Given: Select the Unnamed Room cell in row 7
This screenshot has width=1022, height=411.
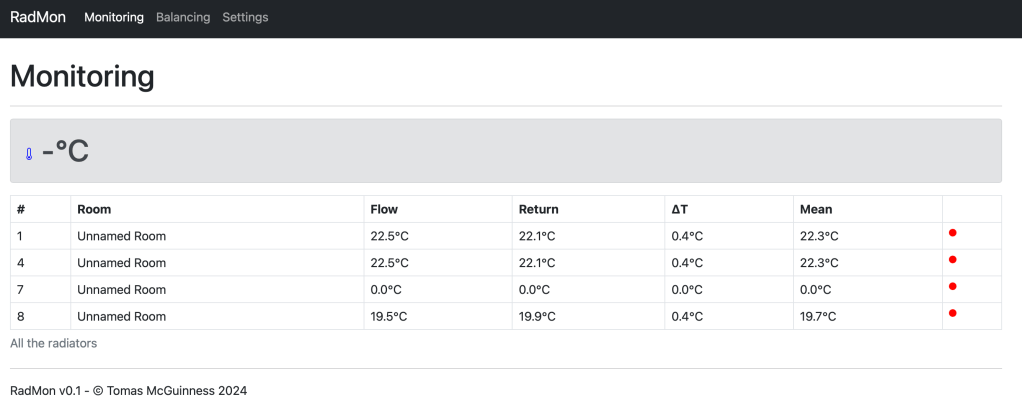Looking at the screenshot, I should point(121,290).
